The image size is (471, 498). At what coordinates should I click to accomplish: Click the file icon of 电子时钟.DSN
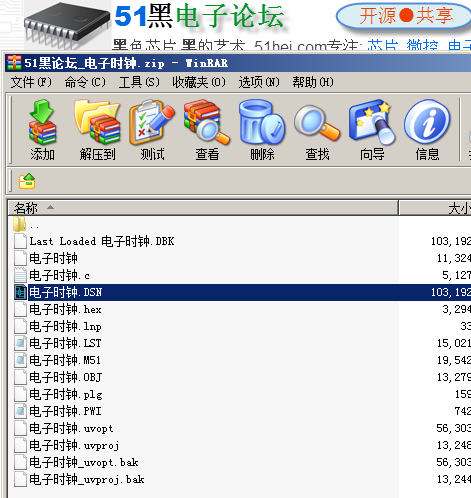click(x=20, y=292)
